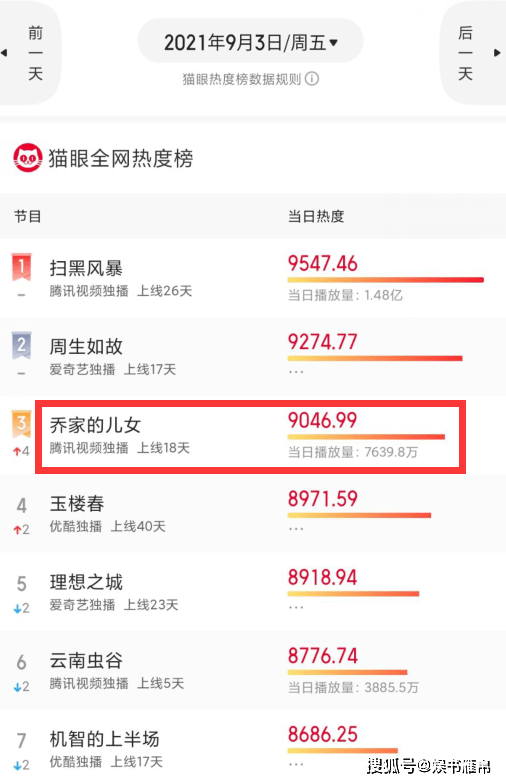Open the date dropdown for 2021年9月3日

tap(250, 42)
